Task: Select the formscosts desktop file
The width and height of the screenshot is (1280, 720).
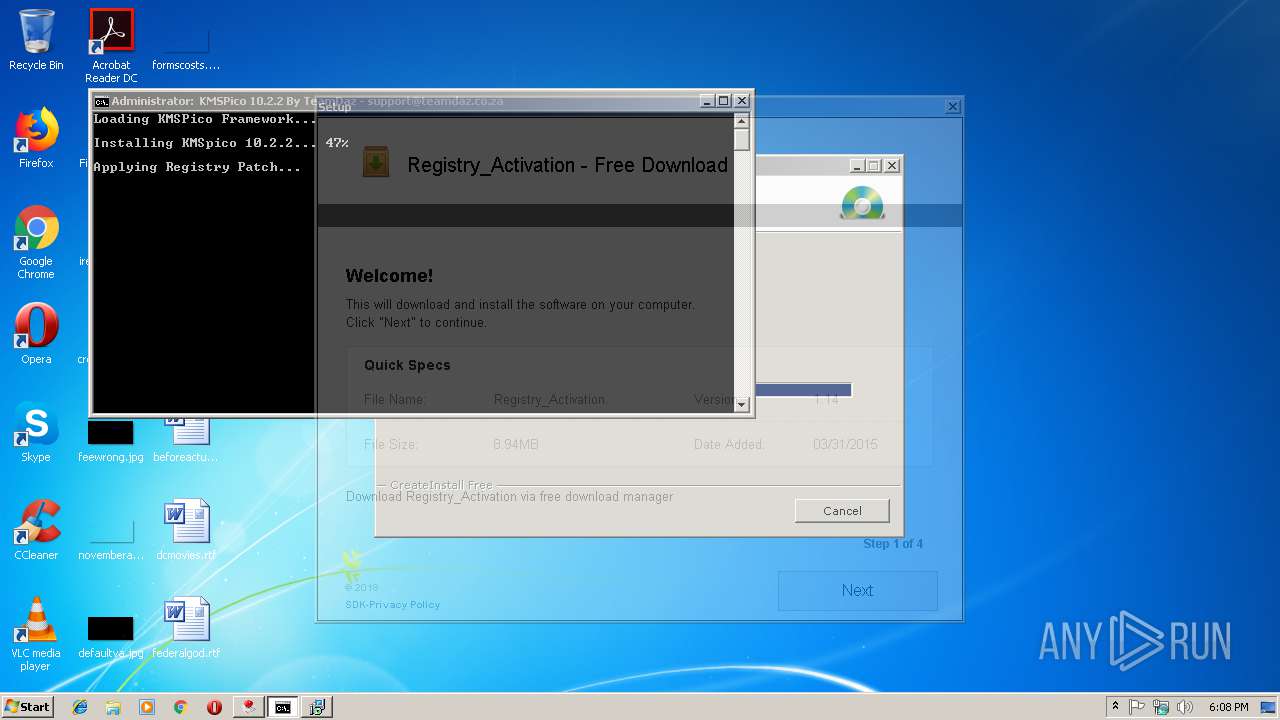Action: (185, 46)
